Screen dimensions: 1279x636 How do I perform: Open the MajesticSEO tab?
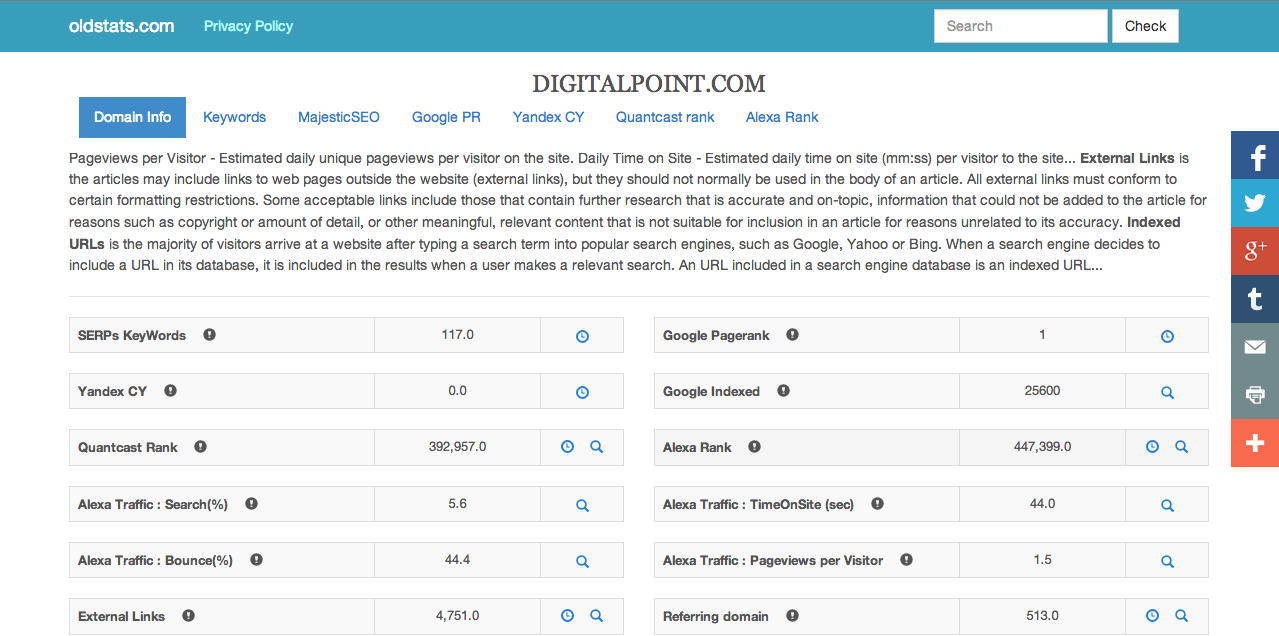point(339,117)
